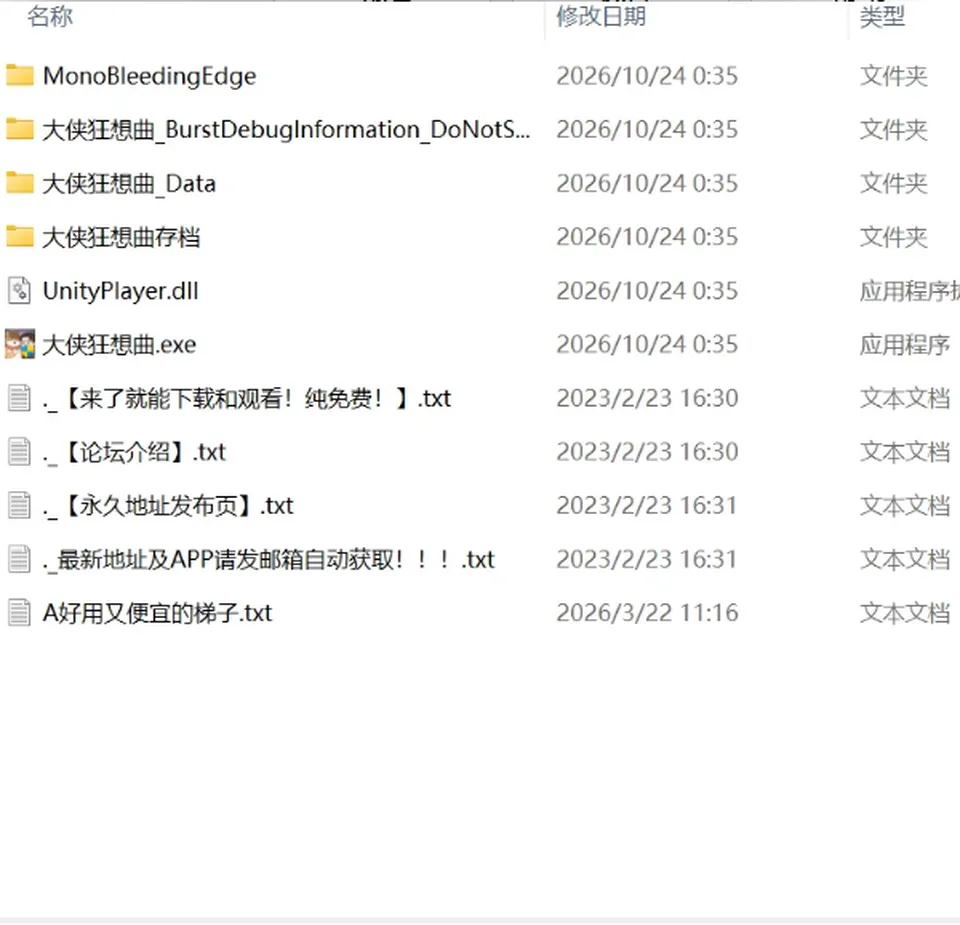Viewport: 960px width, 925px height.
Task: Select the 文件夹 type of MonoBleedingEdge
Action: 894,76
